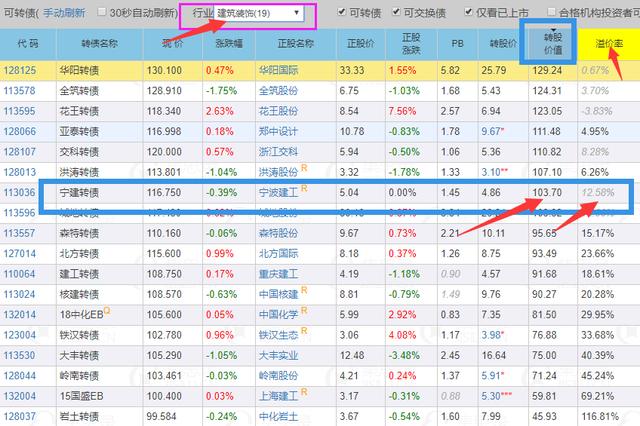Open the 北方国际 stock link
640x426 pixels.
click(x=278, y=253)
